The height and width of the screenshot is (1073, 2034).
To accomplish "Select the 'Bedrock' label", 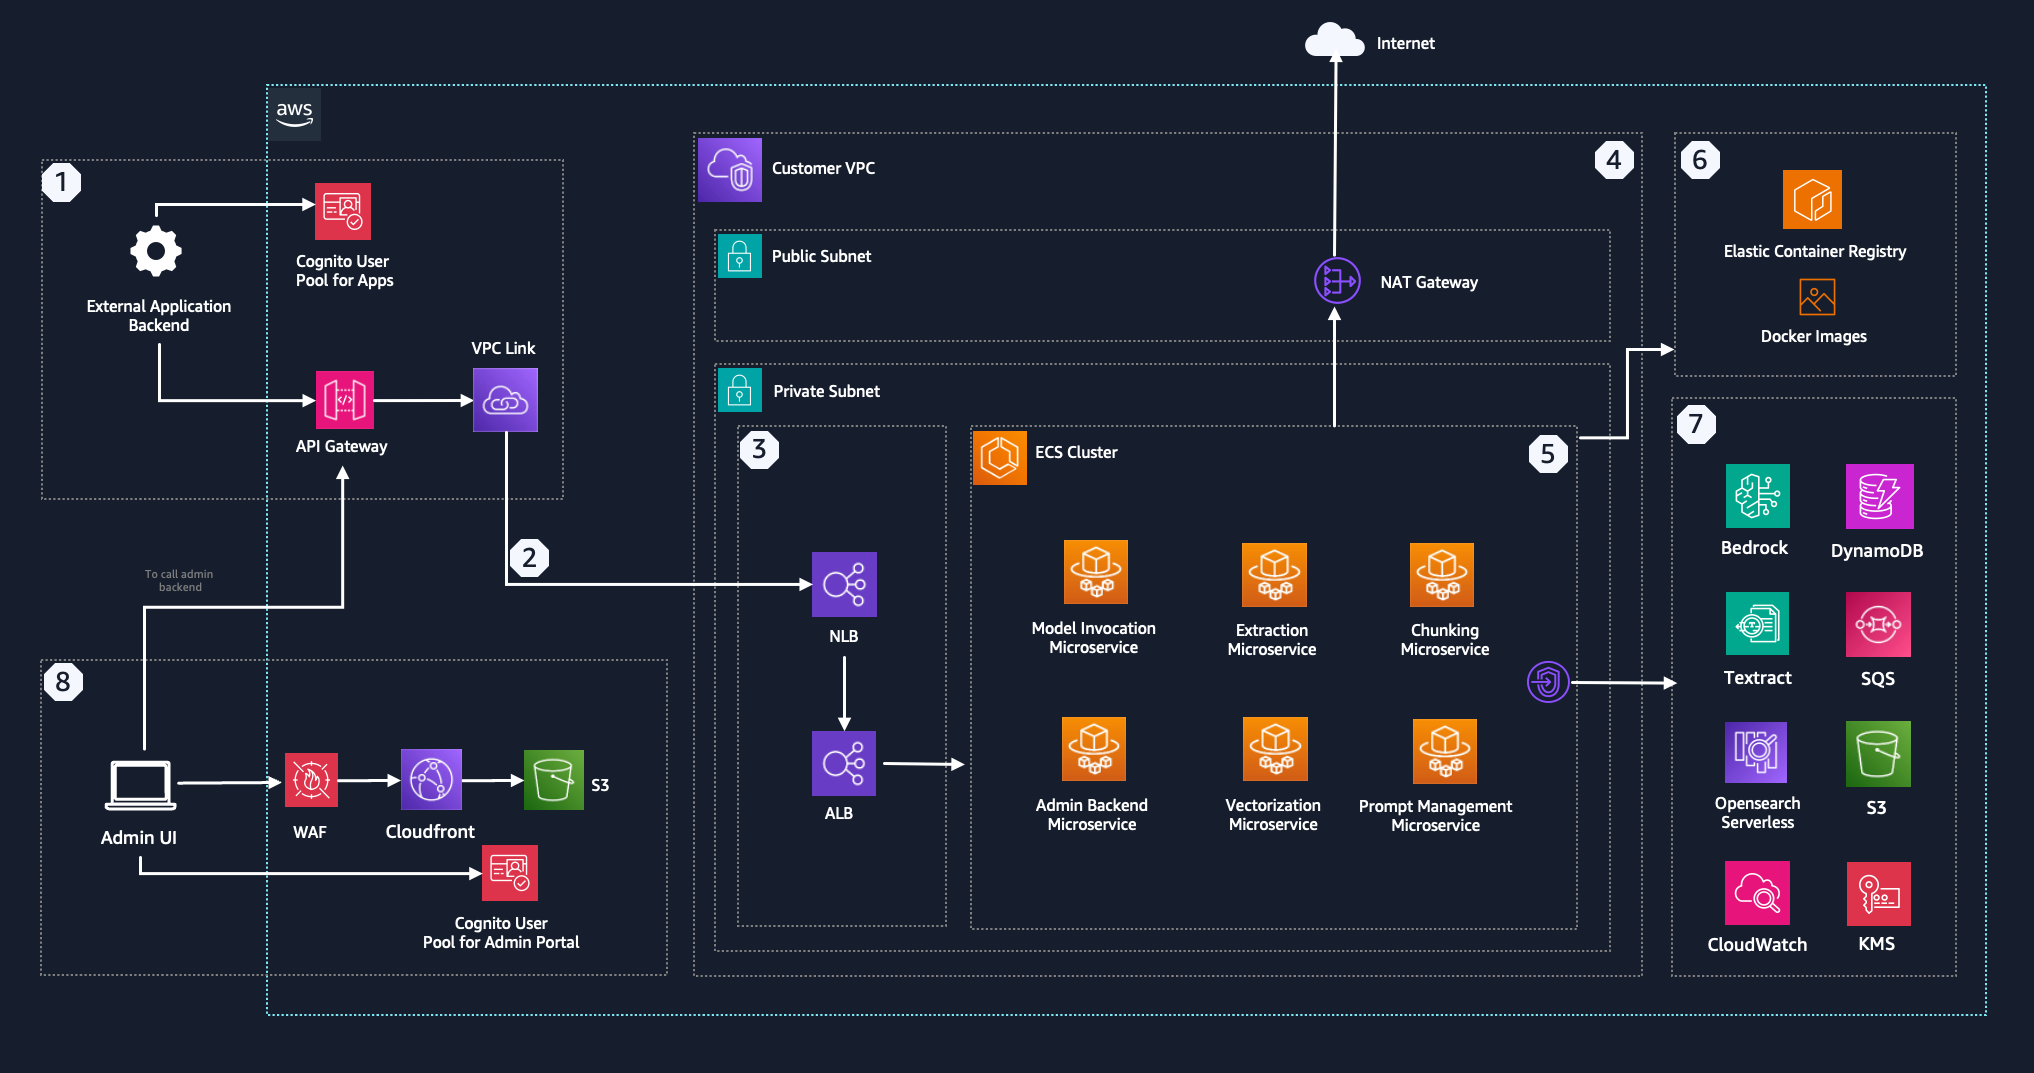I will 1754,547.
